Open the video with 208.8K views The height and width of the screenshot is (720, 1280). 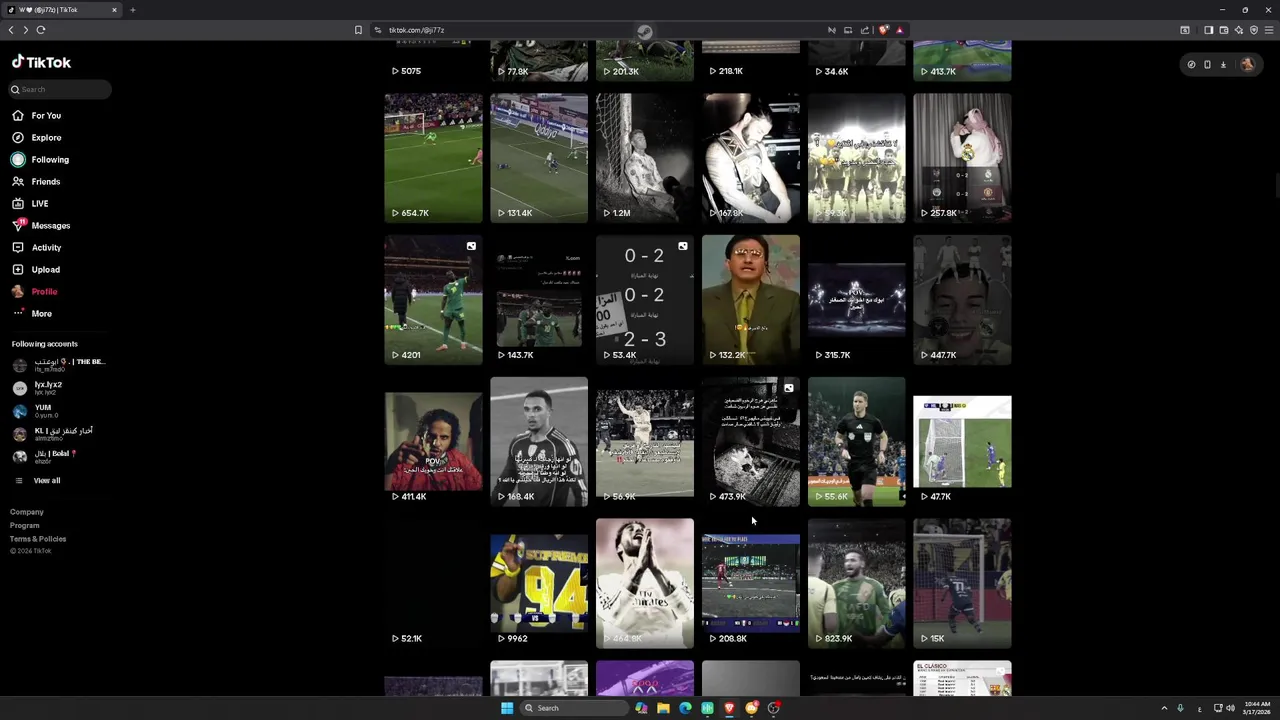751,583
